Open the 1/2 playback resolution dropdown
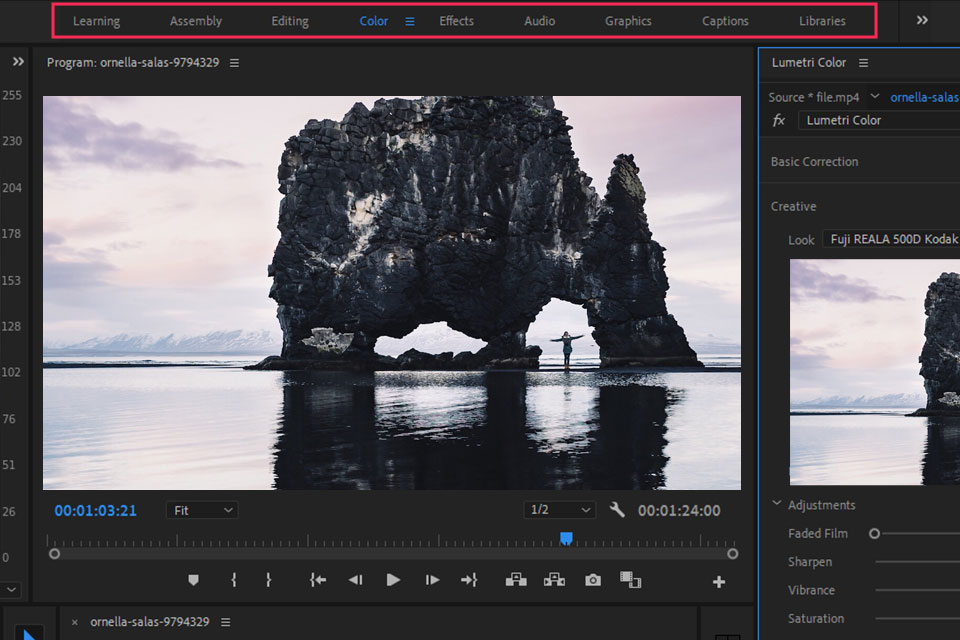The width and height of the screenshot is (960, 640). click(x=559, y=510)
